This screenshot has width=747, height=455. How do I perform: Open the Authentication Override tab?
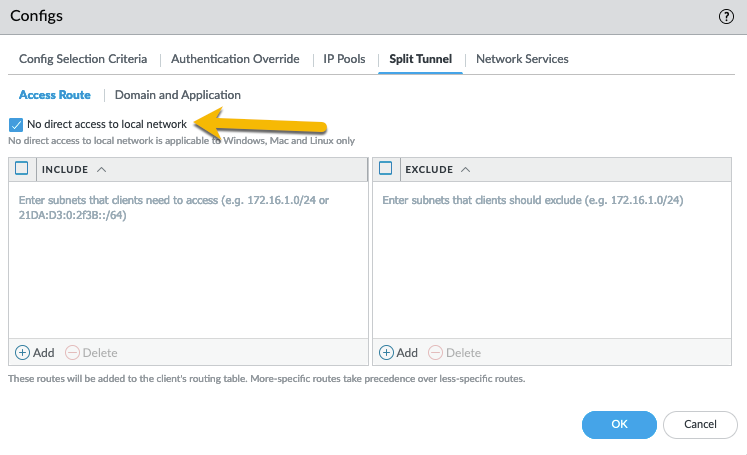pos(235,59)
